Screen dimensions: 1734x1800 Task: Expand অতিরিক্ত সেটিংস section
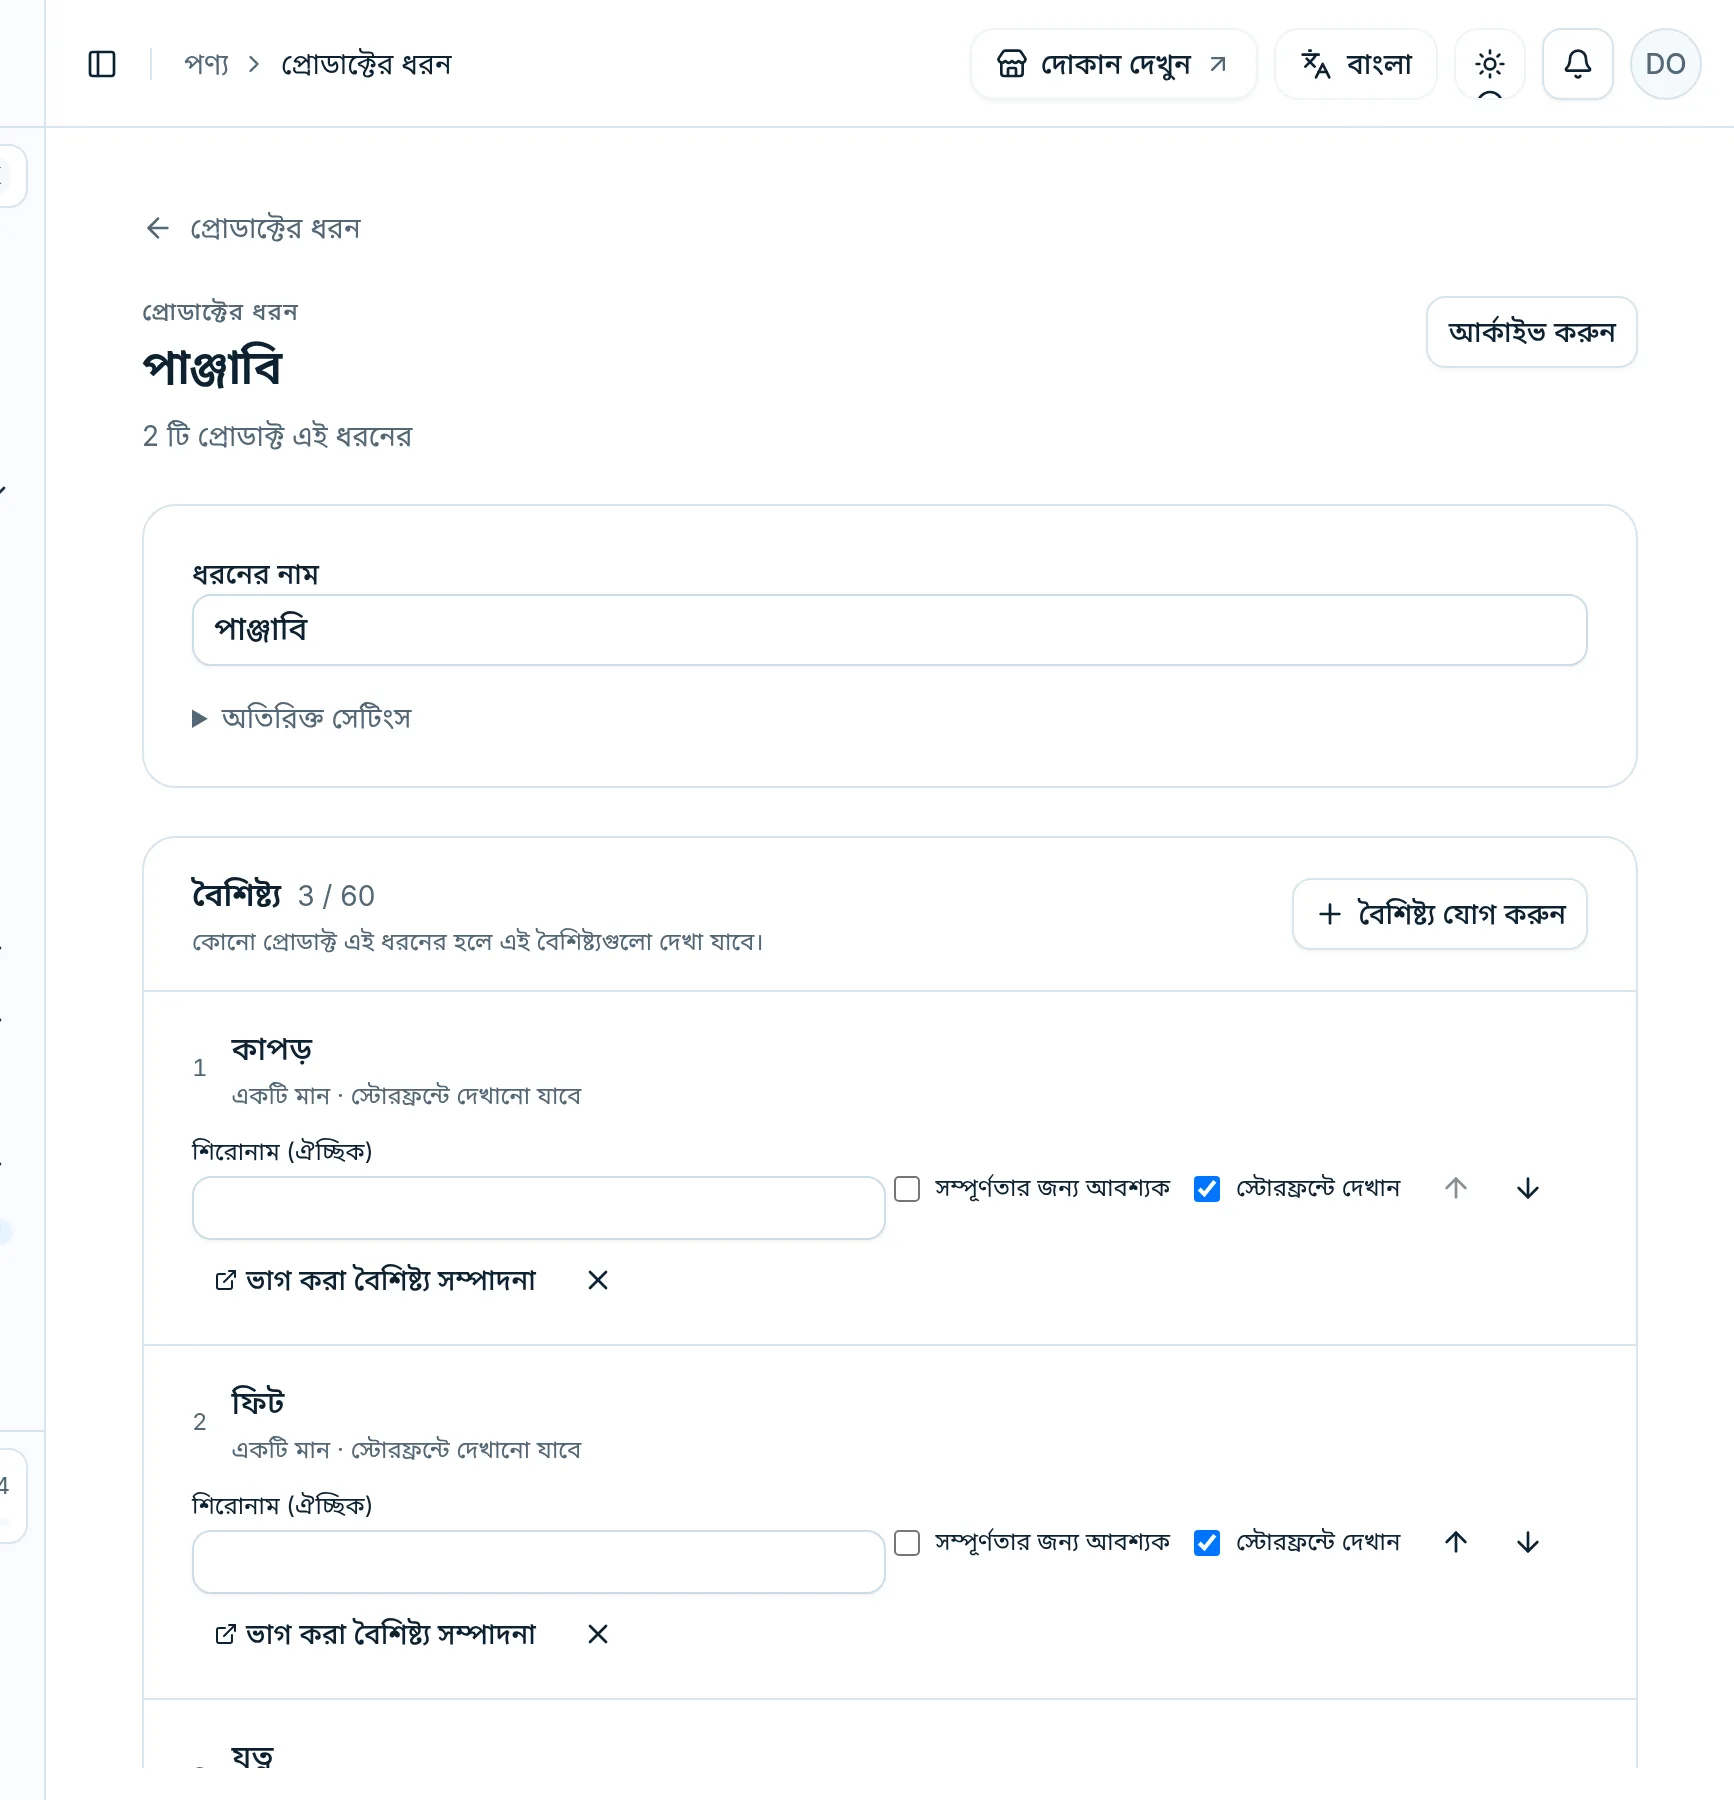pos(302,718)
